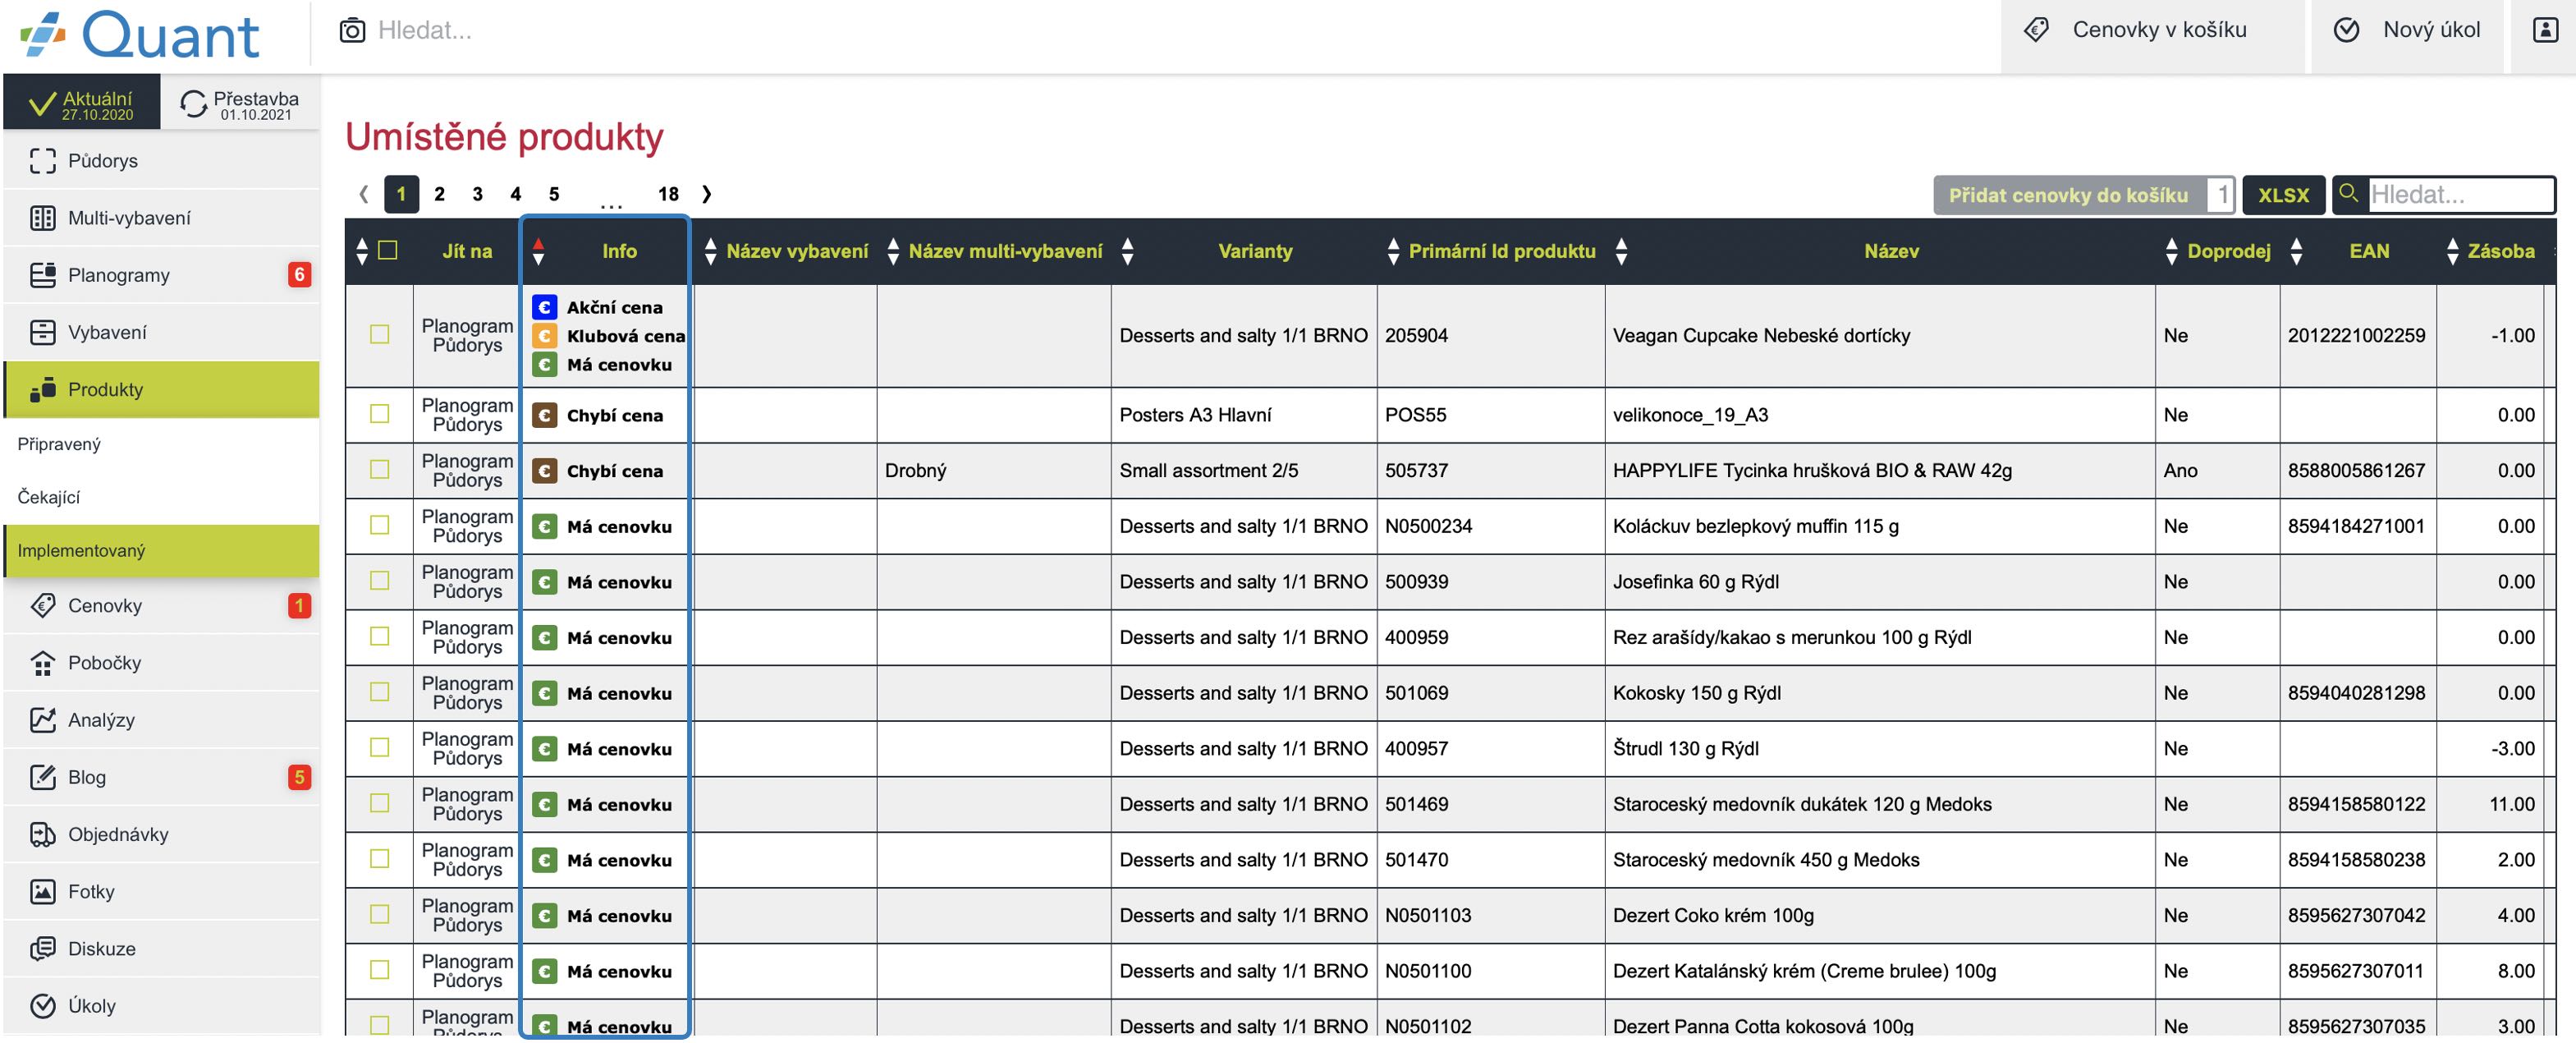Click the Diskuze chat icon

pos(42,948)
